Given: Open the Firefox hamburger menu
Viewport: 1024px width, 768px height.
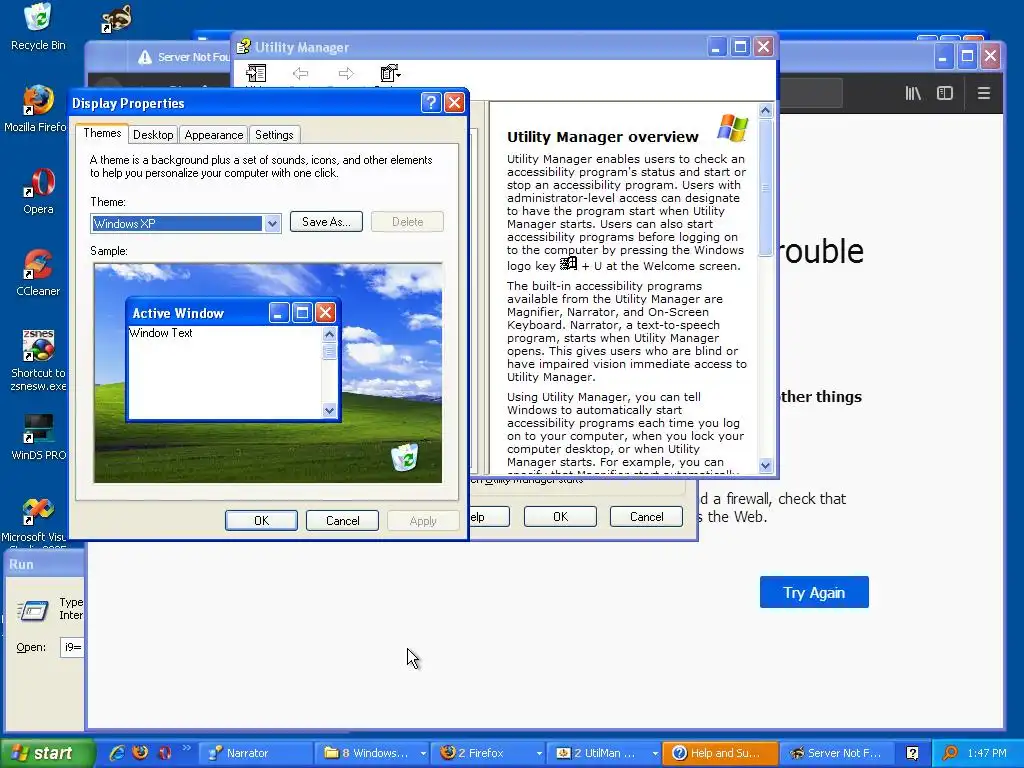Looking at the screenshot, I should (984, 93).
